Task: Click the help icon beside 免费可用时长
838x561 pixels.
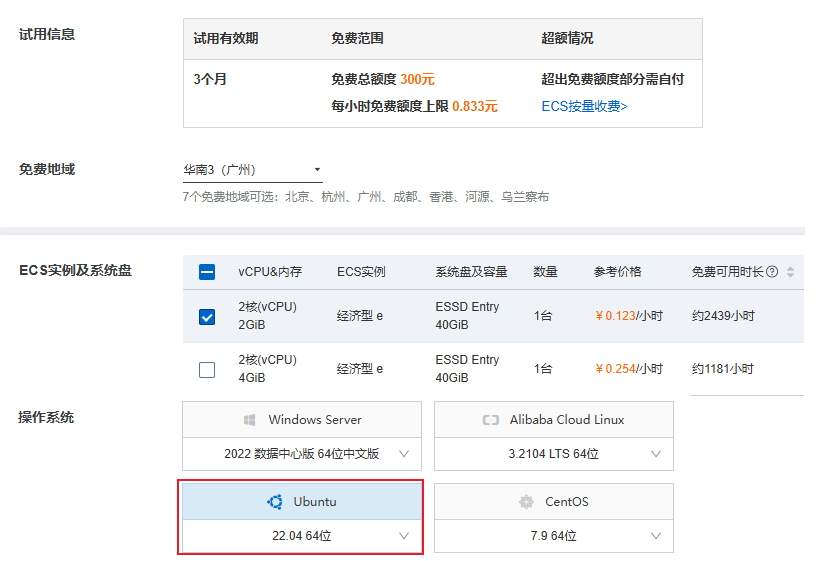Action: (x=772, y=272)
